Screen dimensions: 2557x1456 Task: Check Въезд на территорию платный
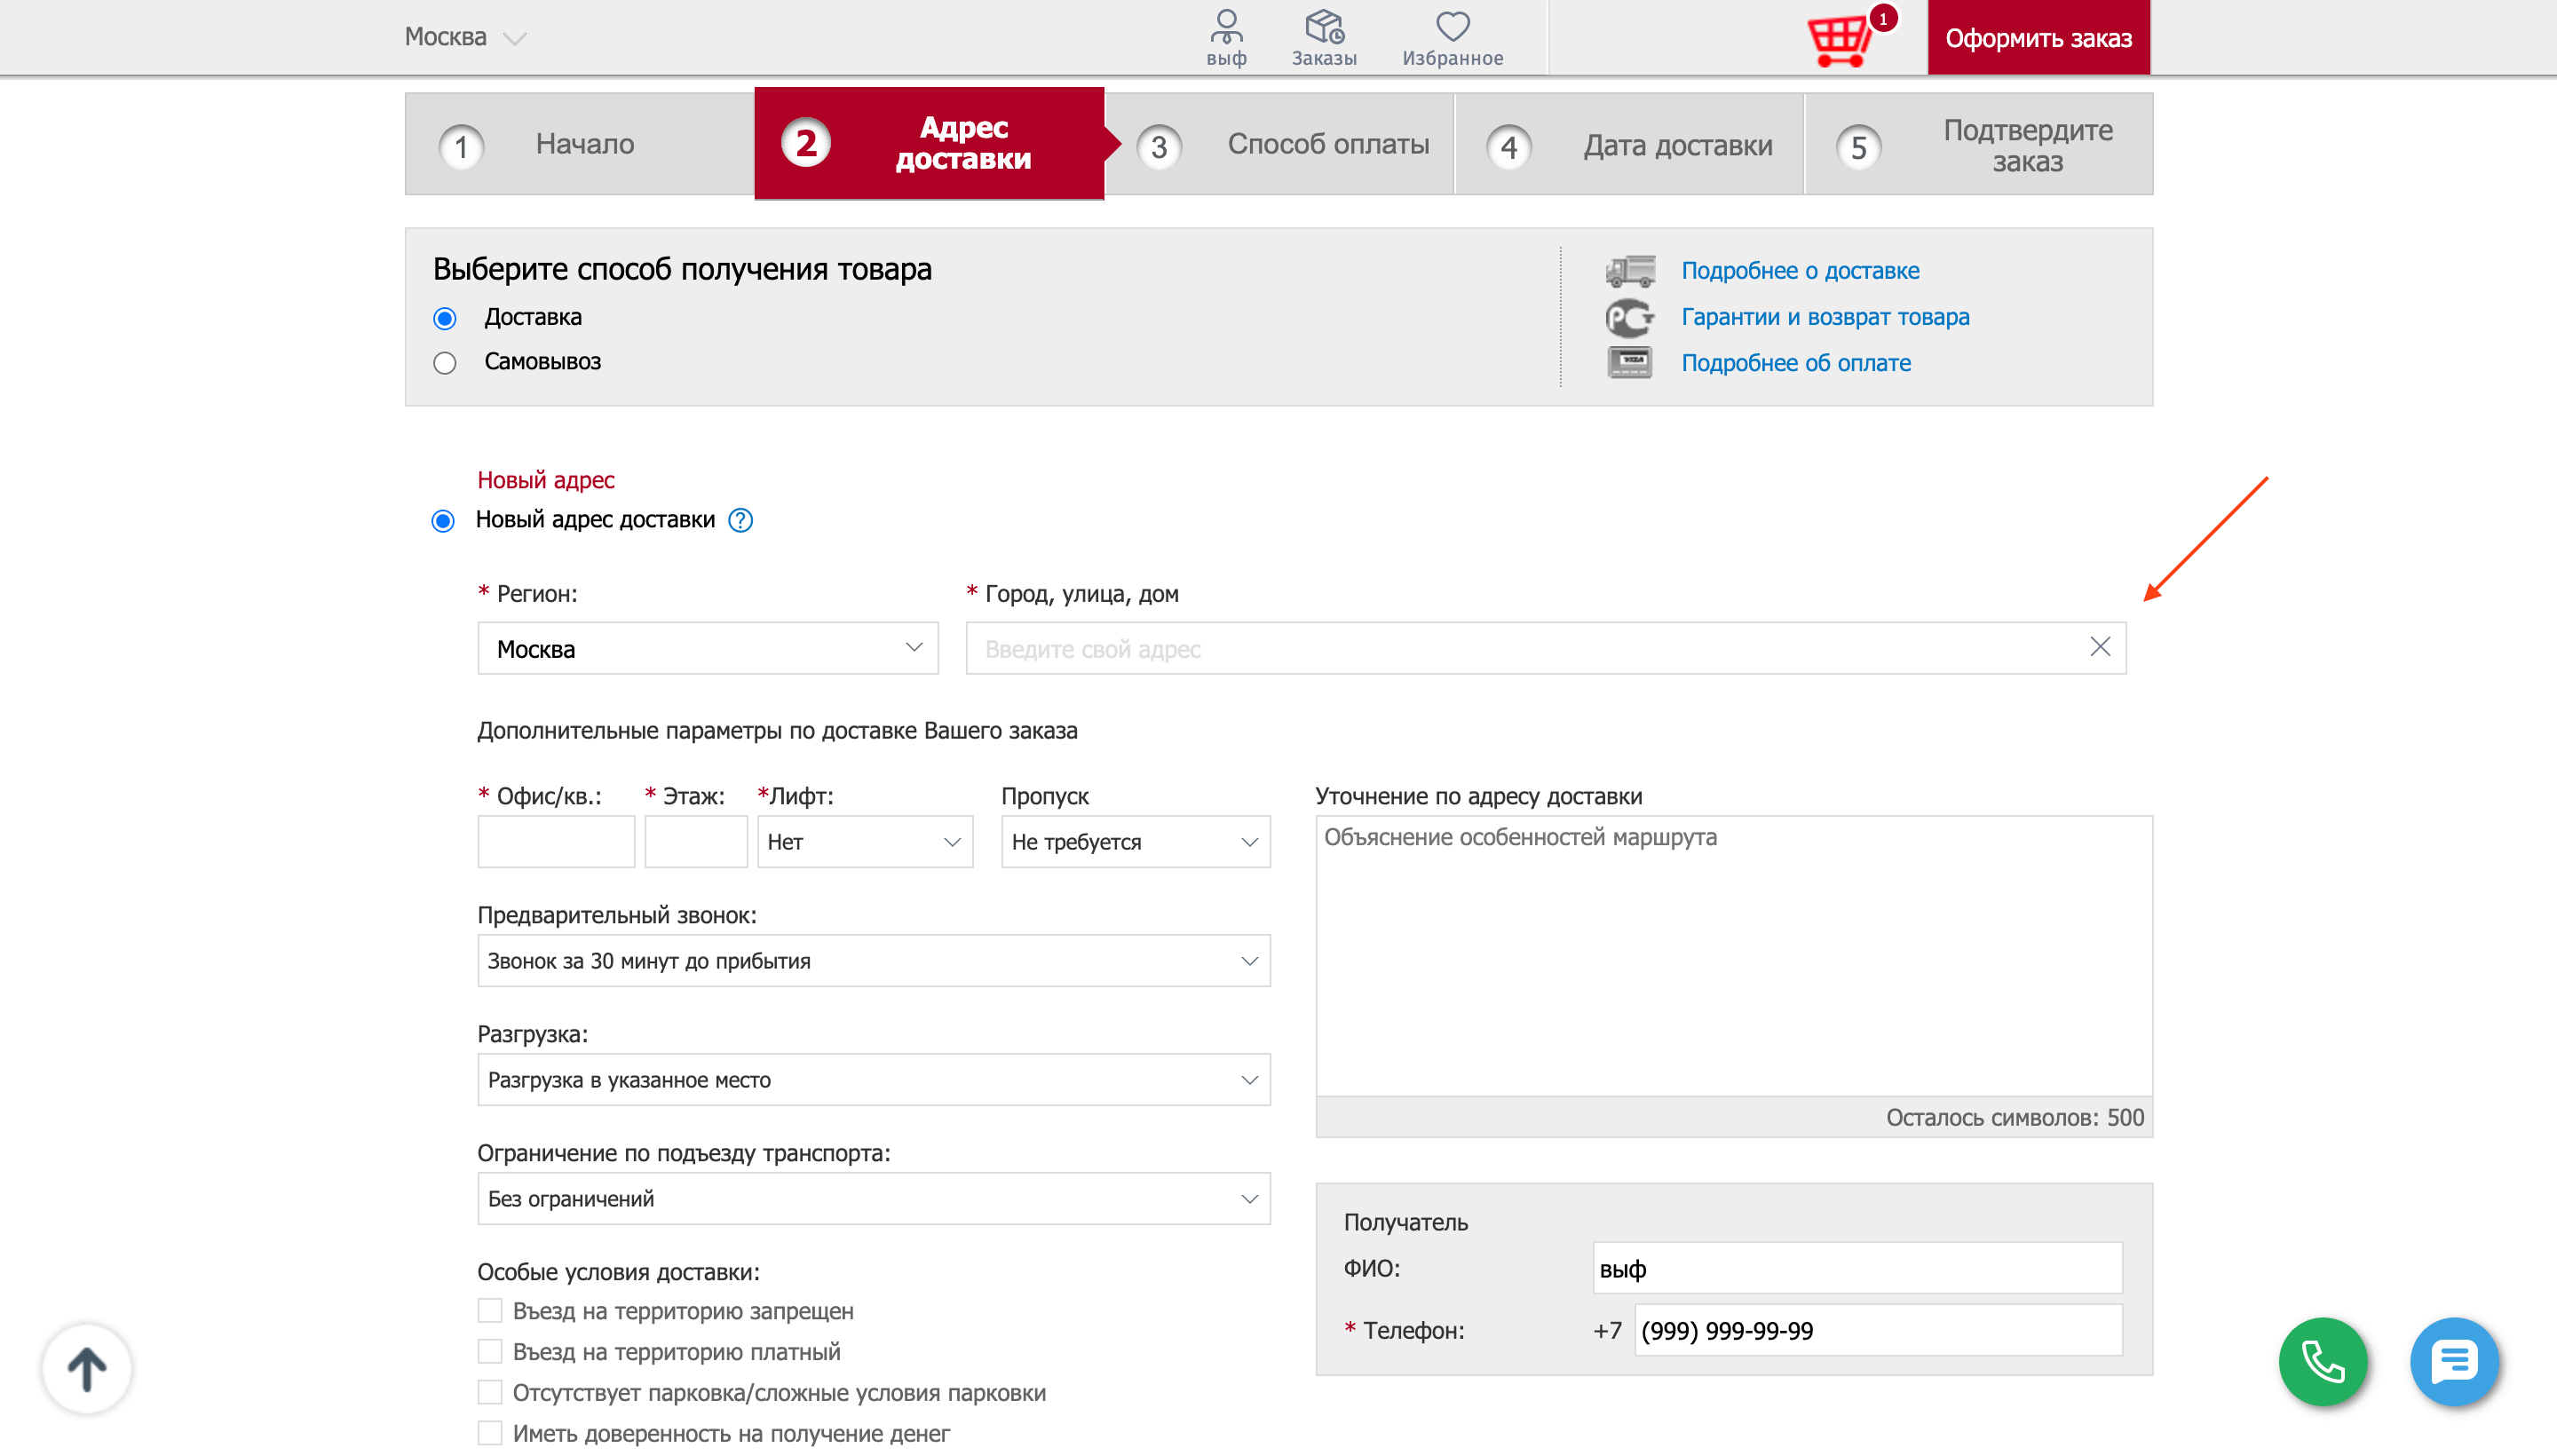(490, 1351)
